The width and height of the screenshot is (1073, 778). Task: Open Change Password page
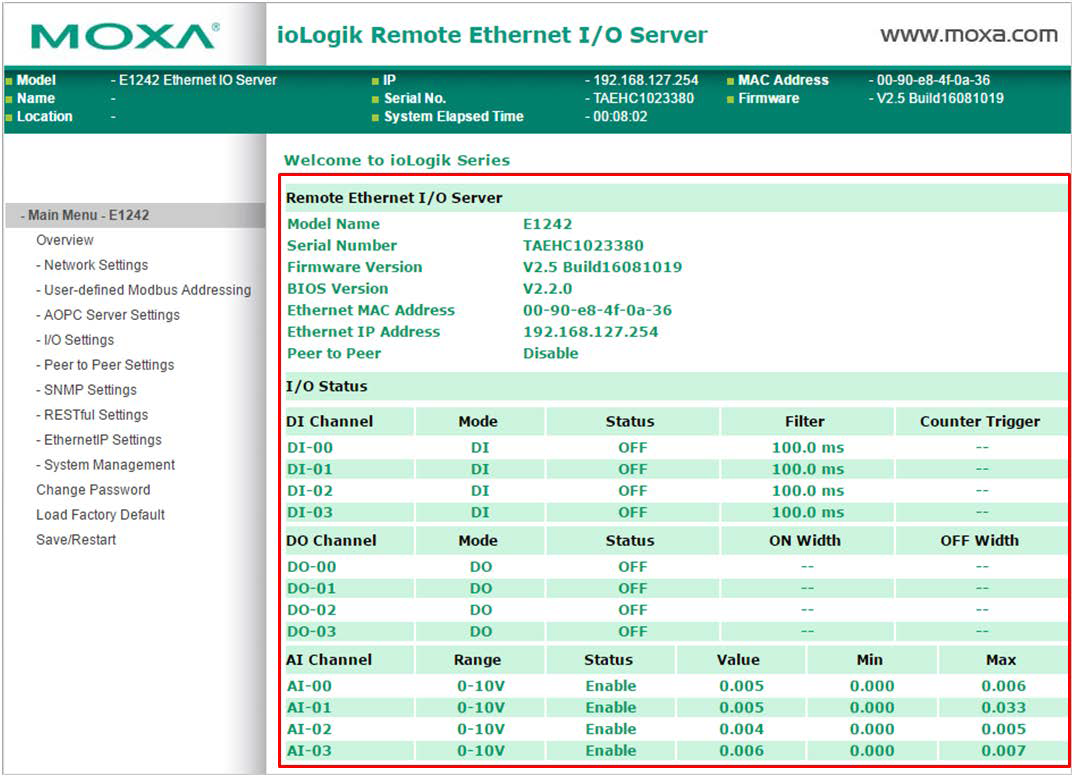tap(93, 490)
